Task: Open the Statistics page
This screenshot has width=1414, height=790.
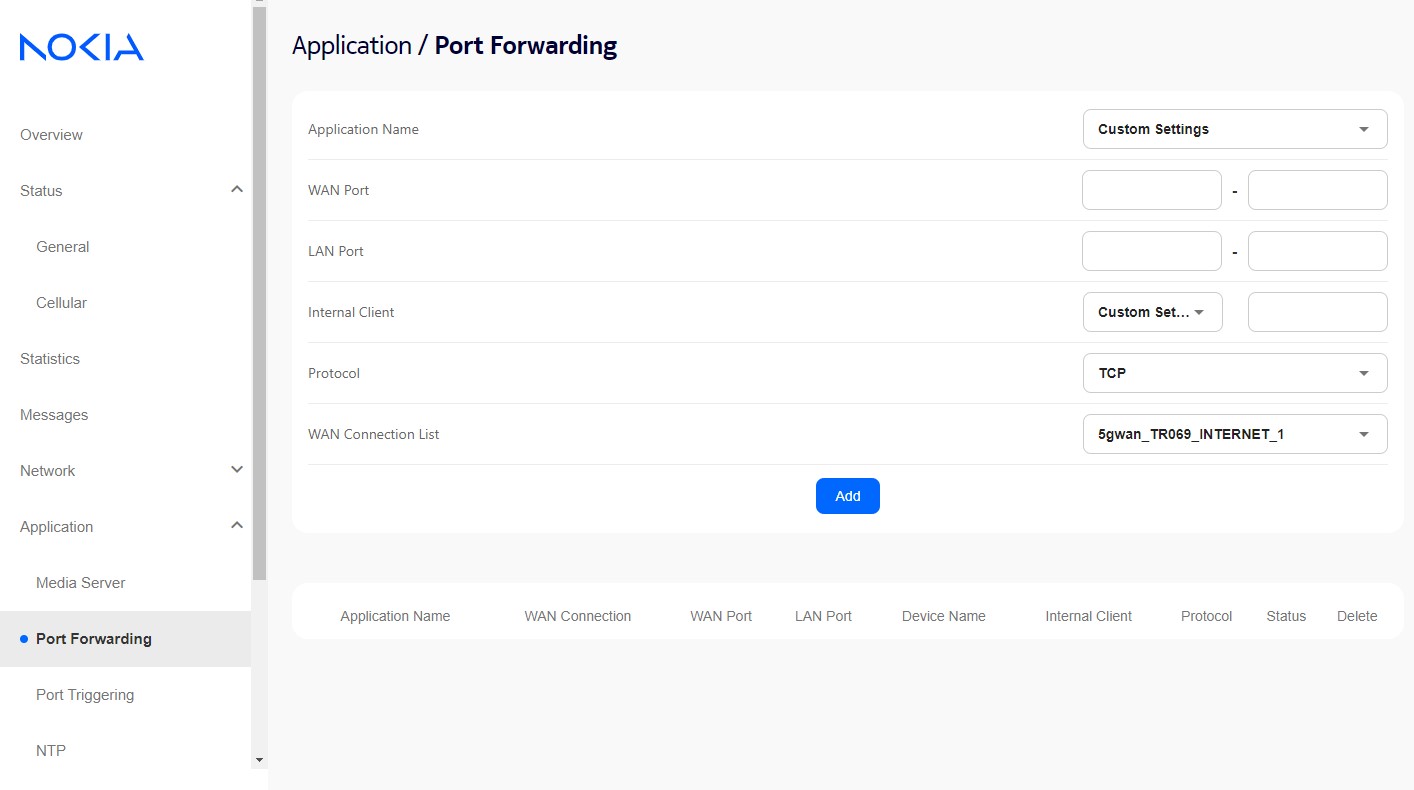Action: tap(50, 359)
